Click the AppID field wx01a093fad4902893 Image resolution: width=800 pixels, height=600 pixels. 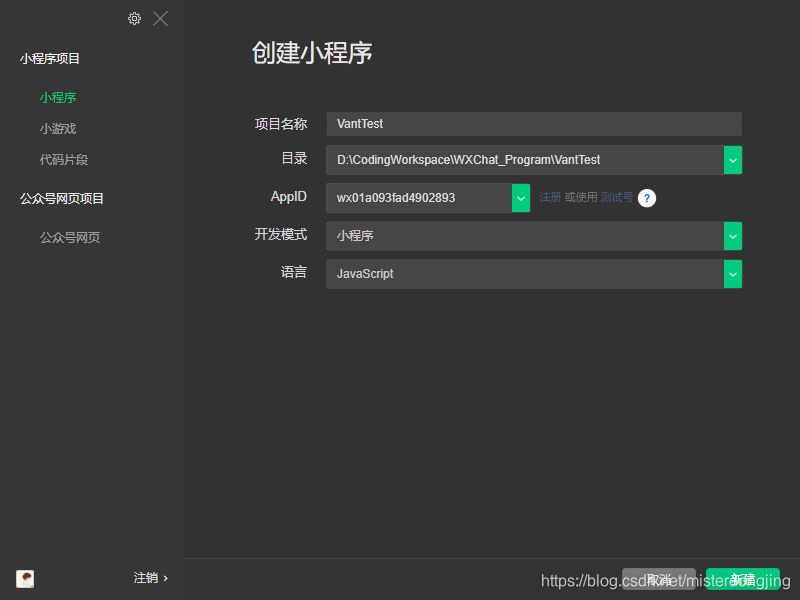pos(419,198)
